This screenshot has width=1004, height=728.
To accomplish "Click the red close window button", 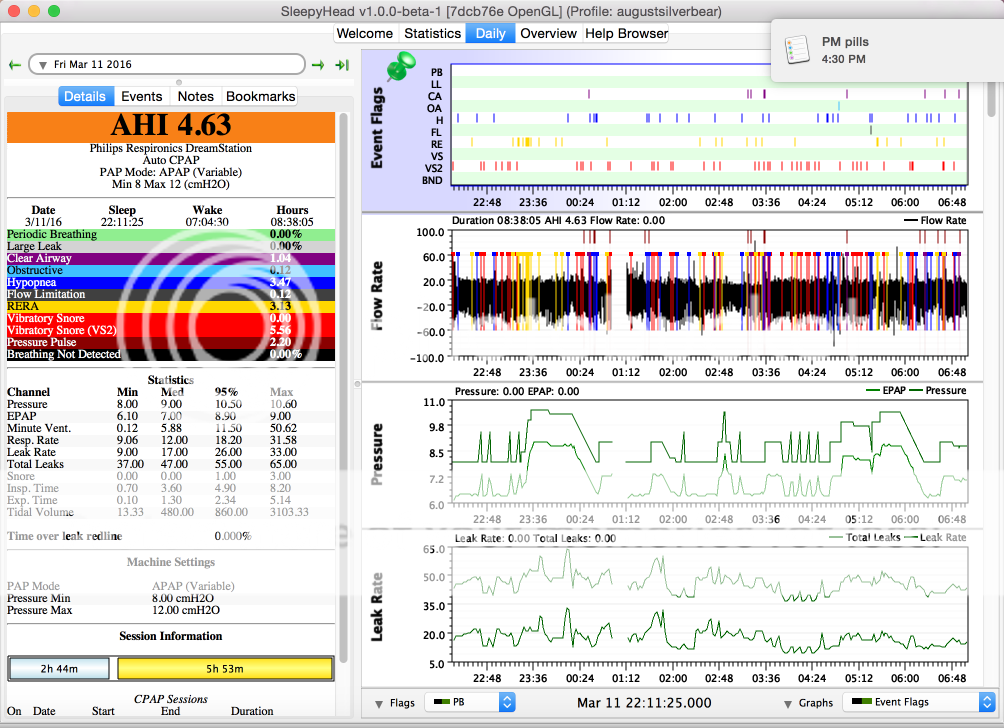I will pos(13,11).
